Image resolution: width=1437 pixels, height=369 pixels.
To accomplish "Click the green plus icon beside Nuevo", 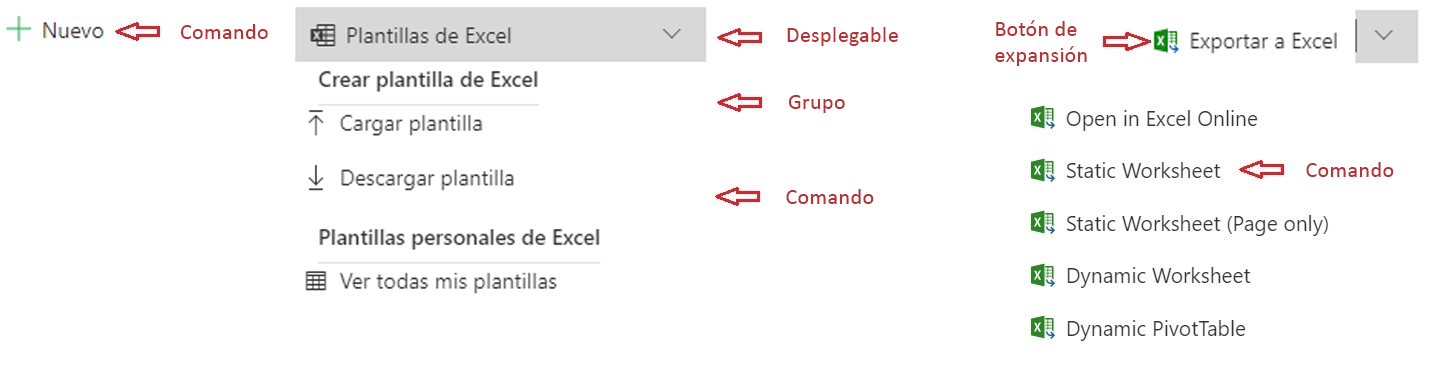I will (x=18, y=30).
